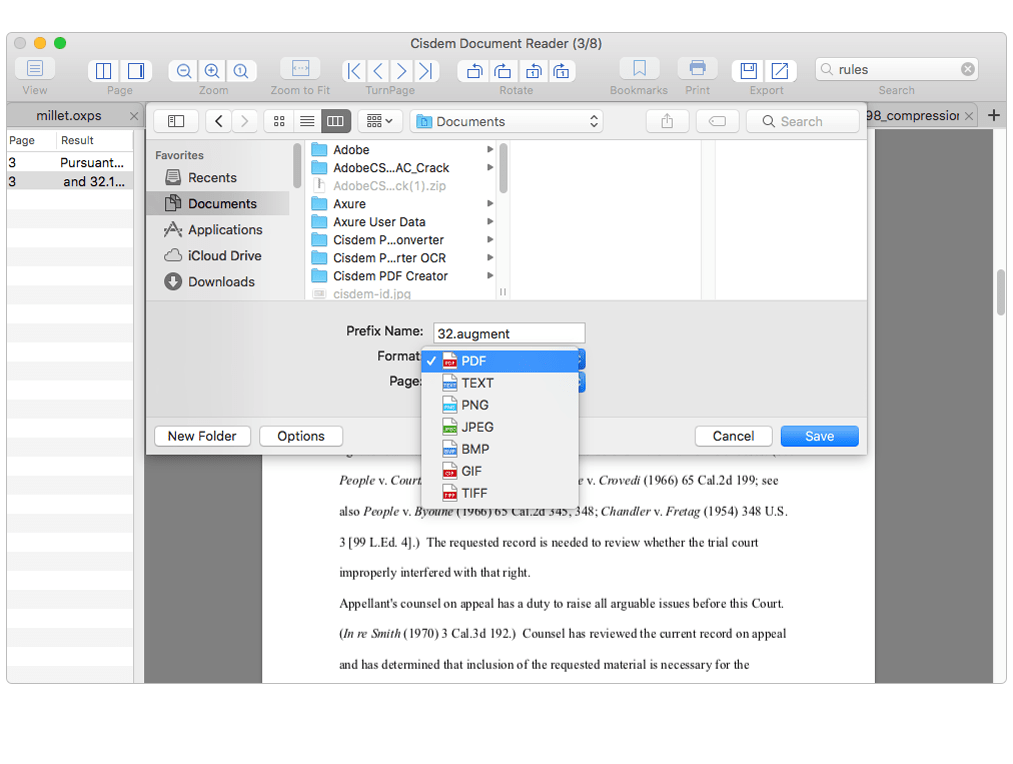Select iCloud Drive in Favorites

tap(218, 256)
